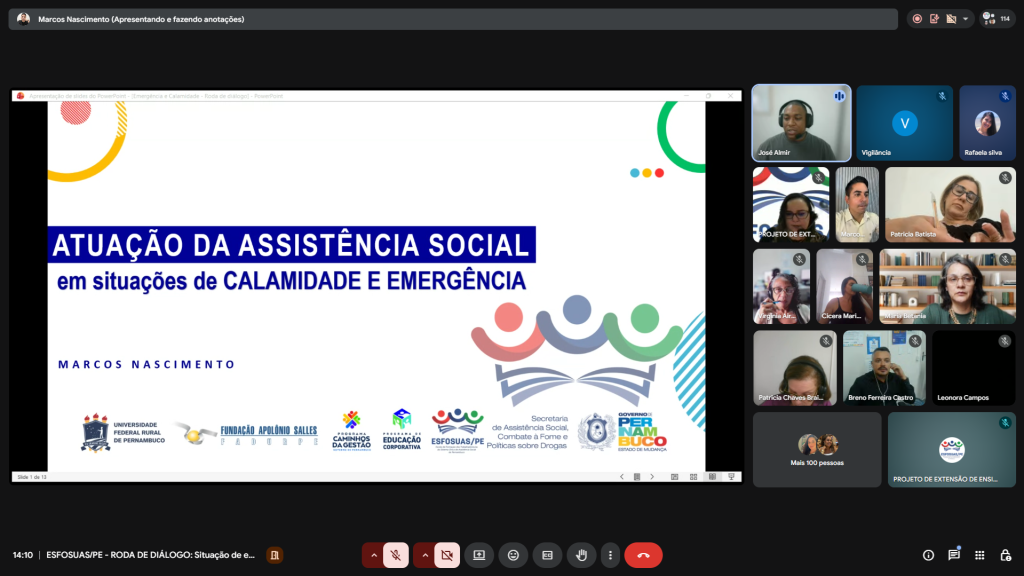Open meeting details info icon
Screen dimensions: 1024x576
pyautogui.click(x=928, y=555)
